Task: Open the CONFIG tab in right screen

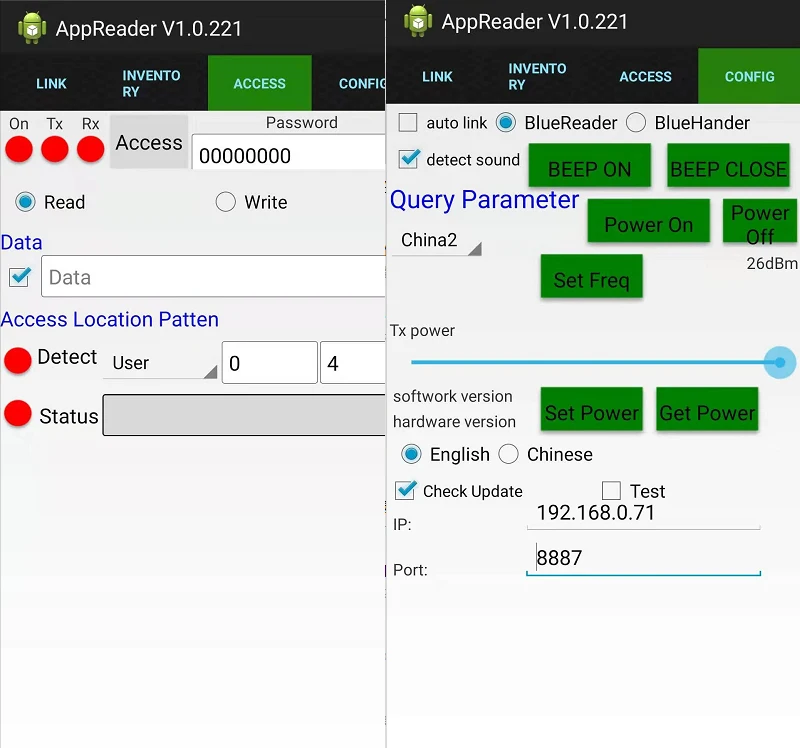Action: (x=749, y=77)
